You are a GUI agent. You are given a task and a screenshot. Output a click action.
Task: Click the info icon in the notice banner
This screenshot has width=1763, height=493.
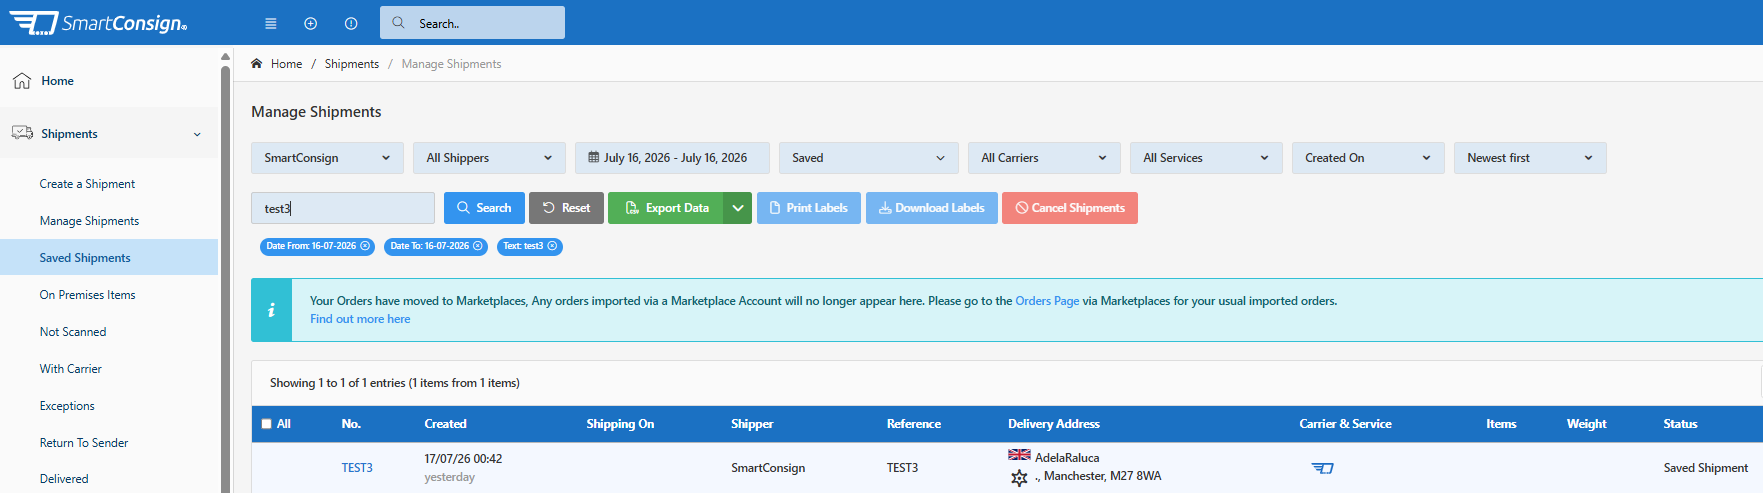pyautogui.click(x=271, y=310)
